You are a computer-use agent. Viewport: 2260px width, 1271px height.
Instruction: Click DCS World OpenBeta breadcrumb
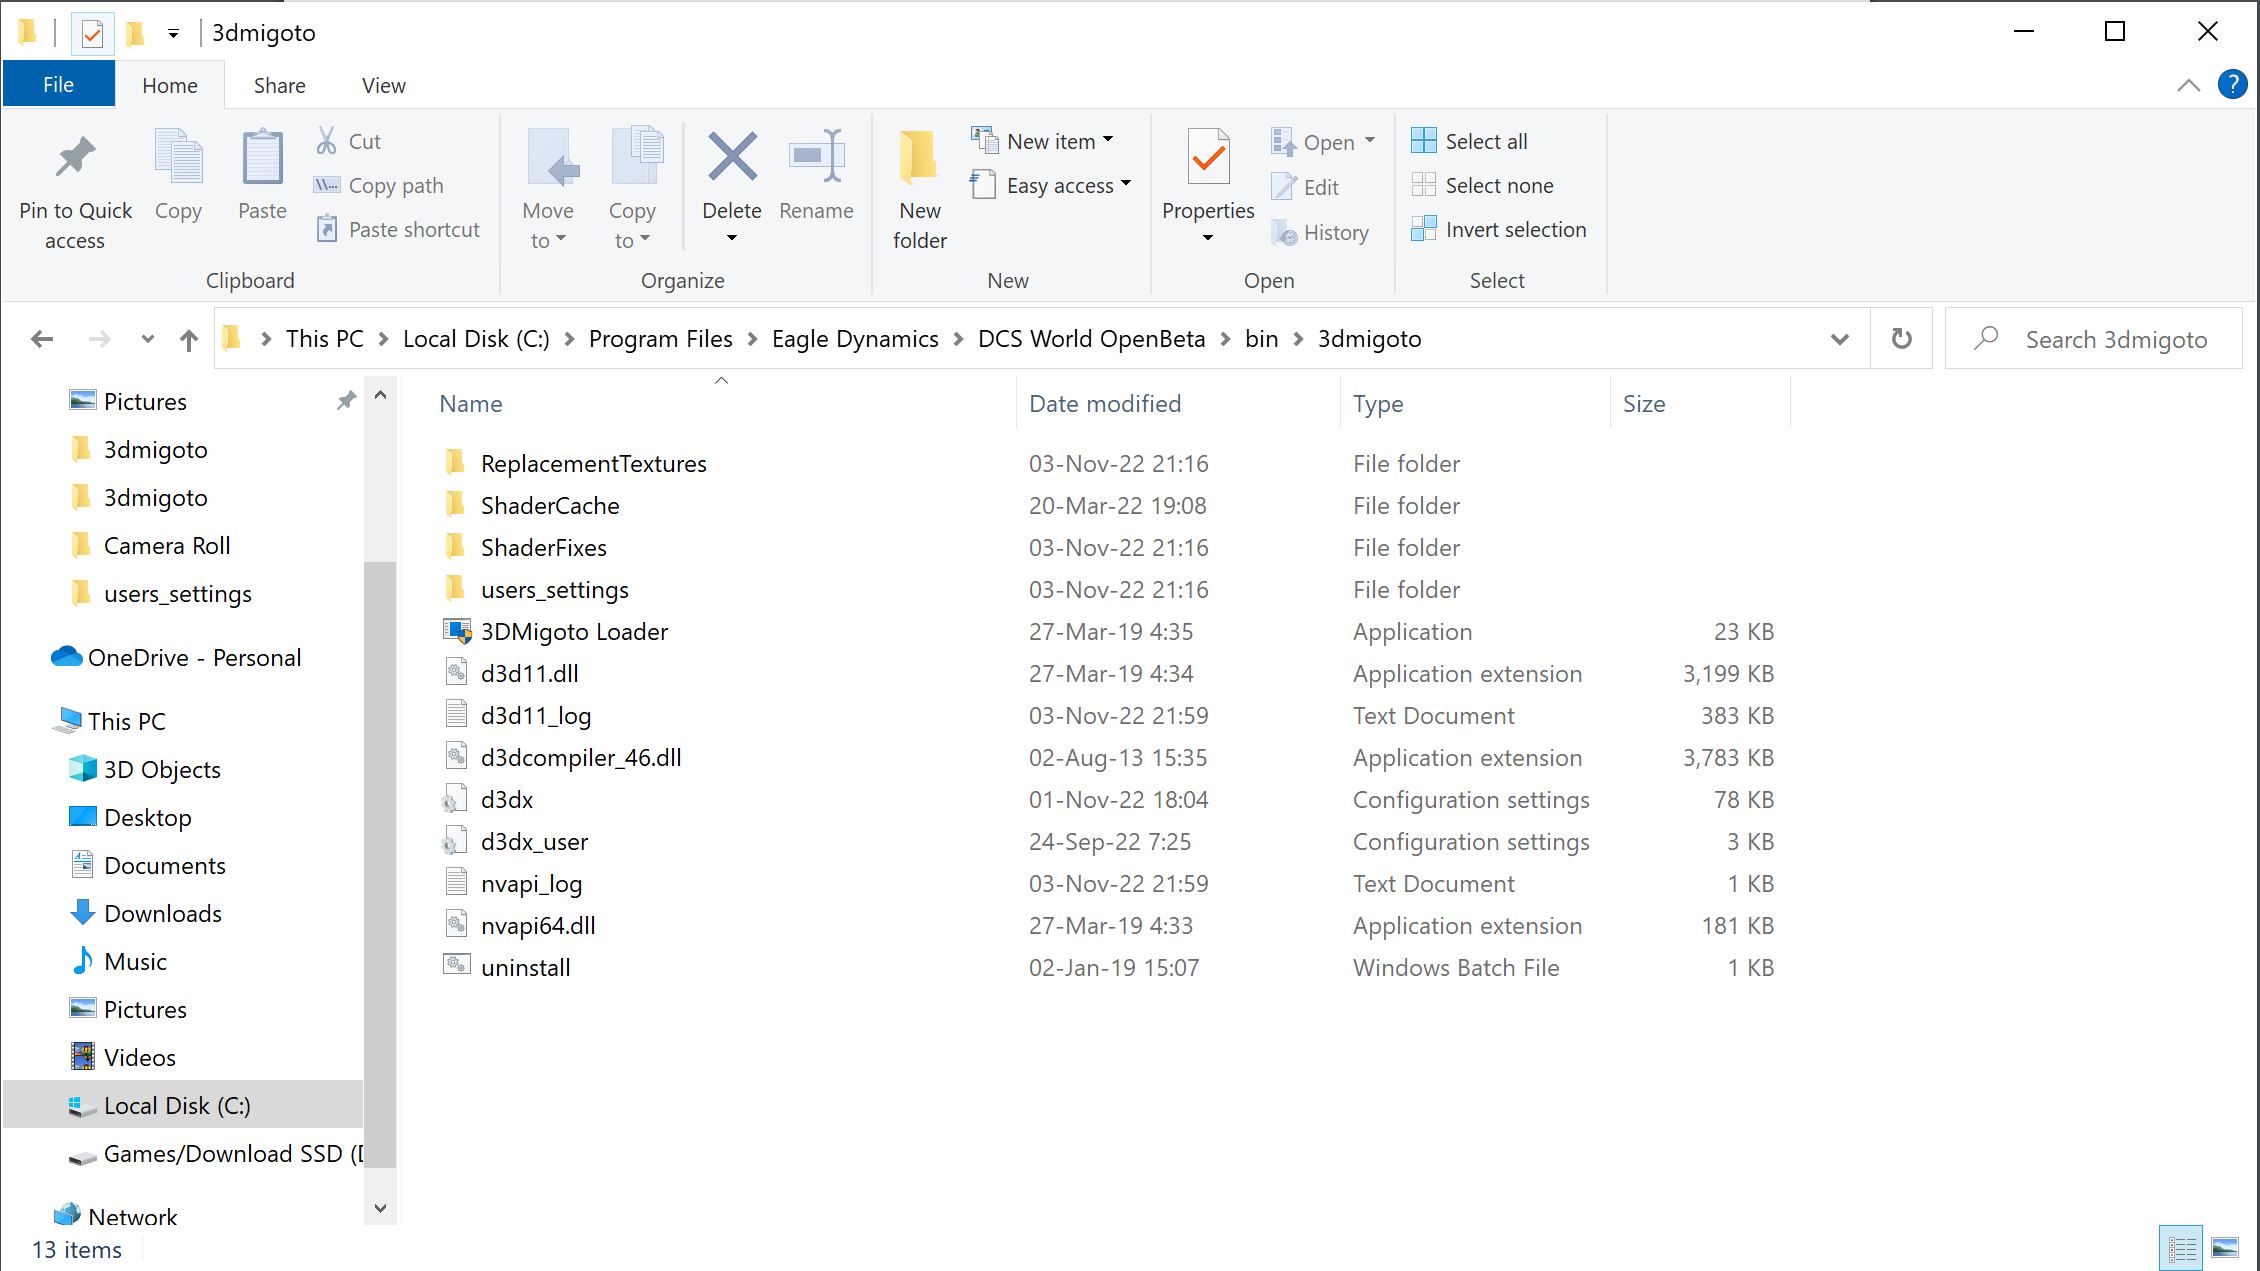[x=1091, y=339]
